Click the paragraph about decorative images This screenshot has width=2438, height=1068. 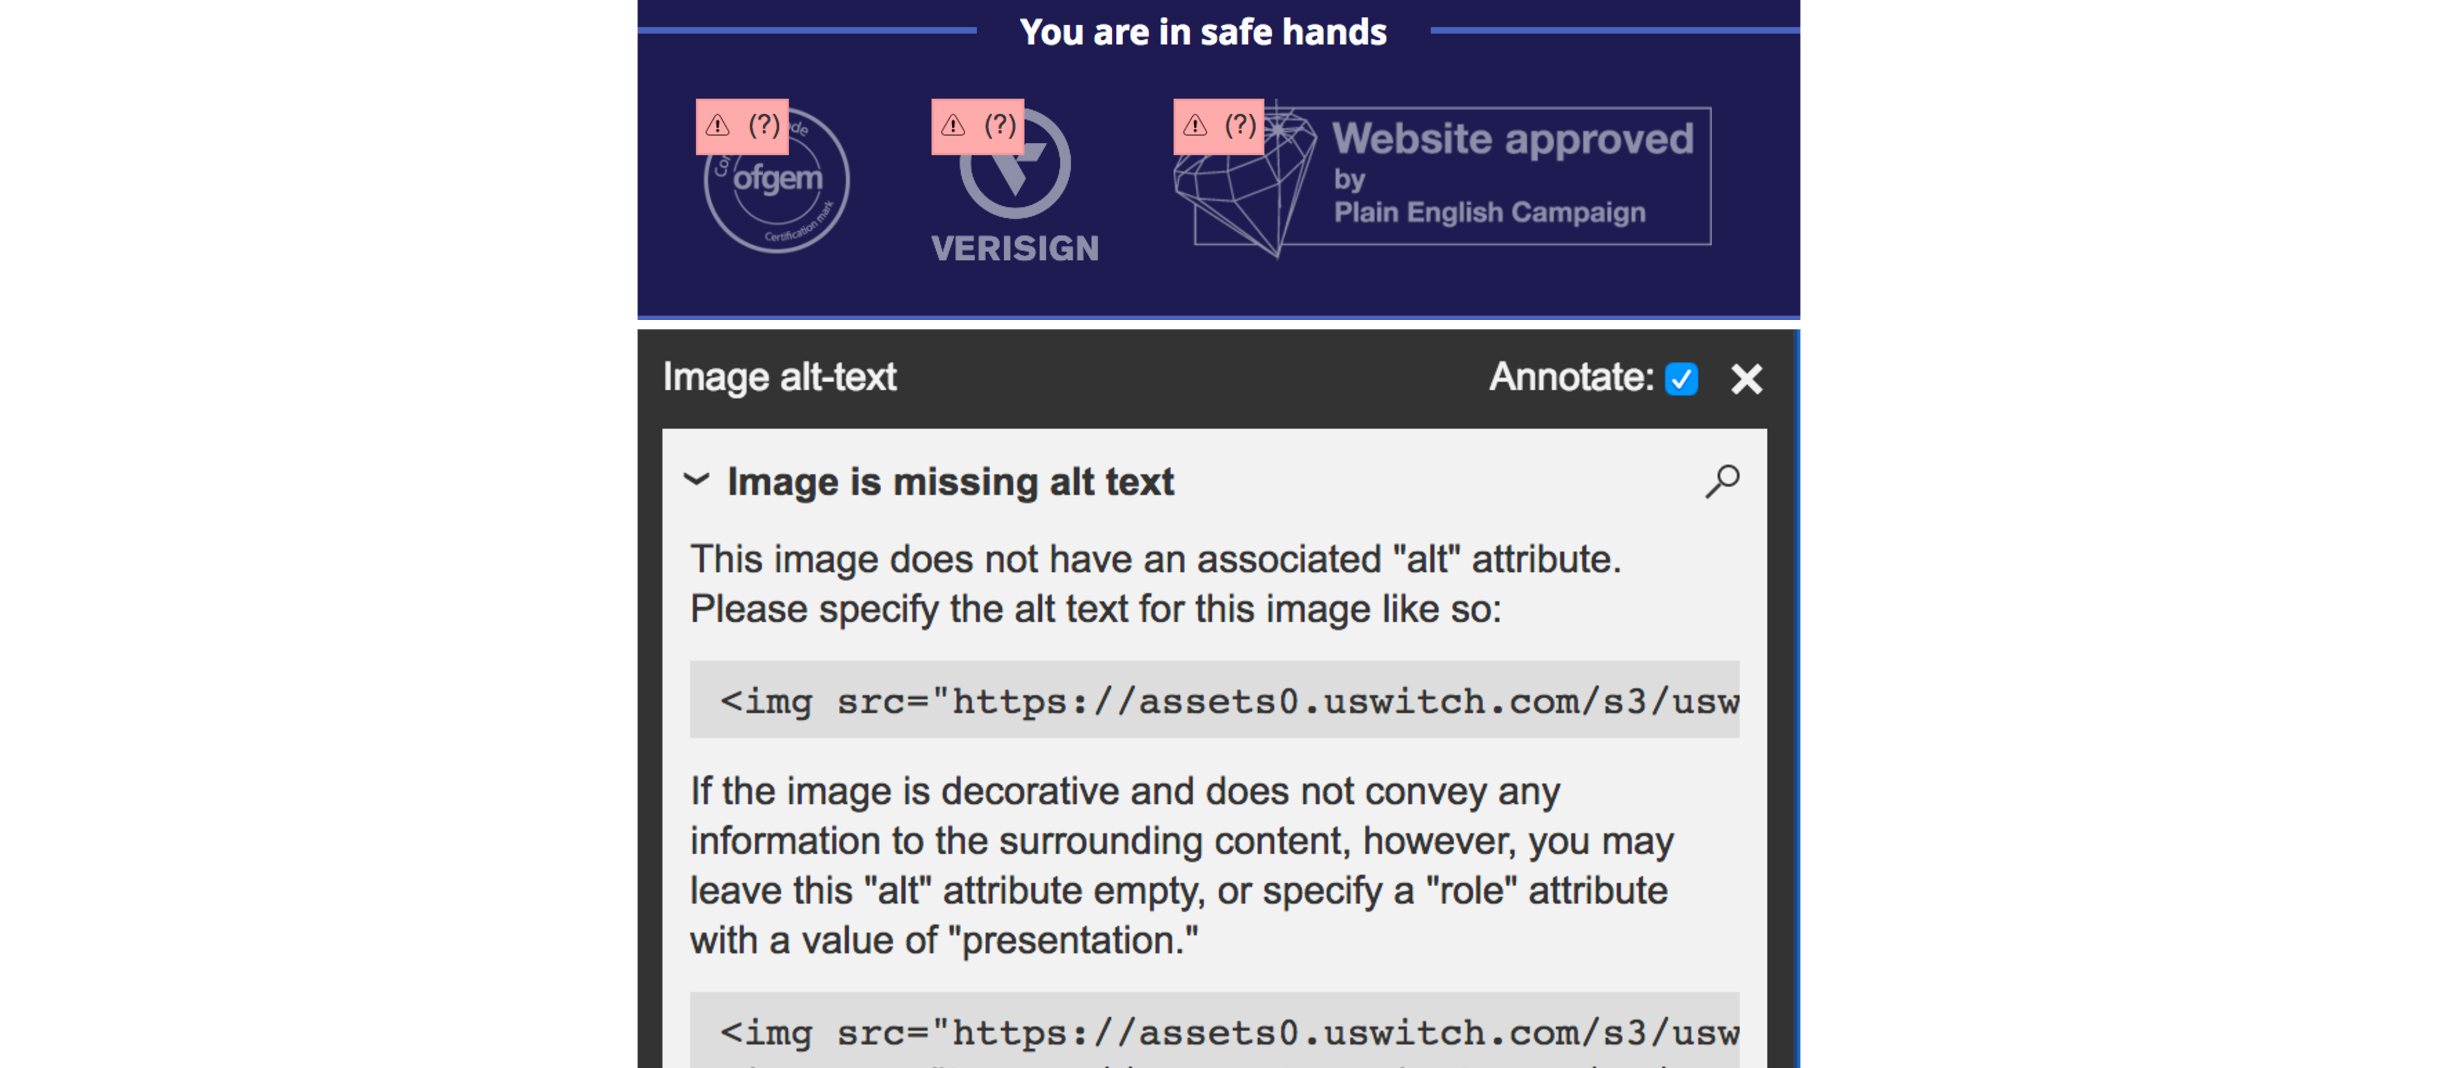[x=1180, y=865]
